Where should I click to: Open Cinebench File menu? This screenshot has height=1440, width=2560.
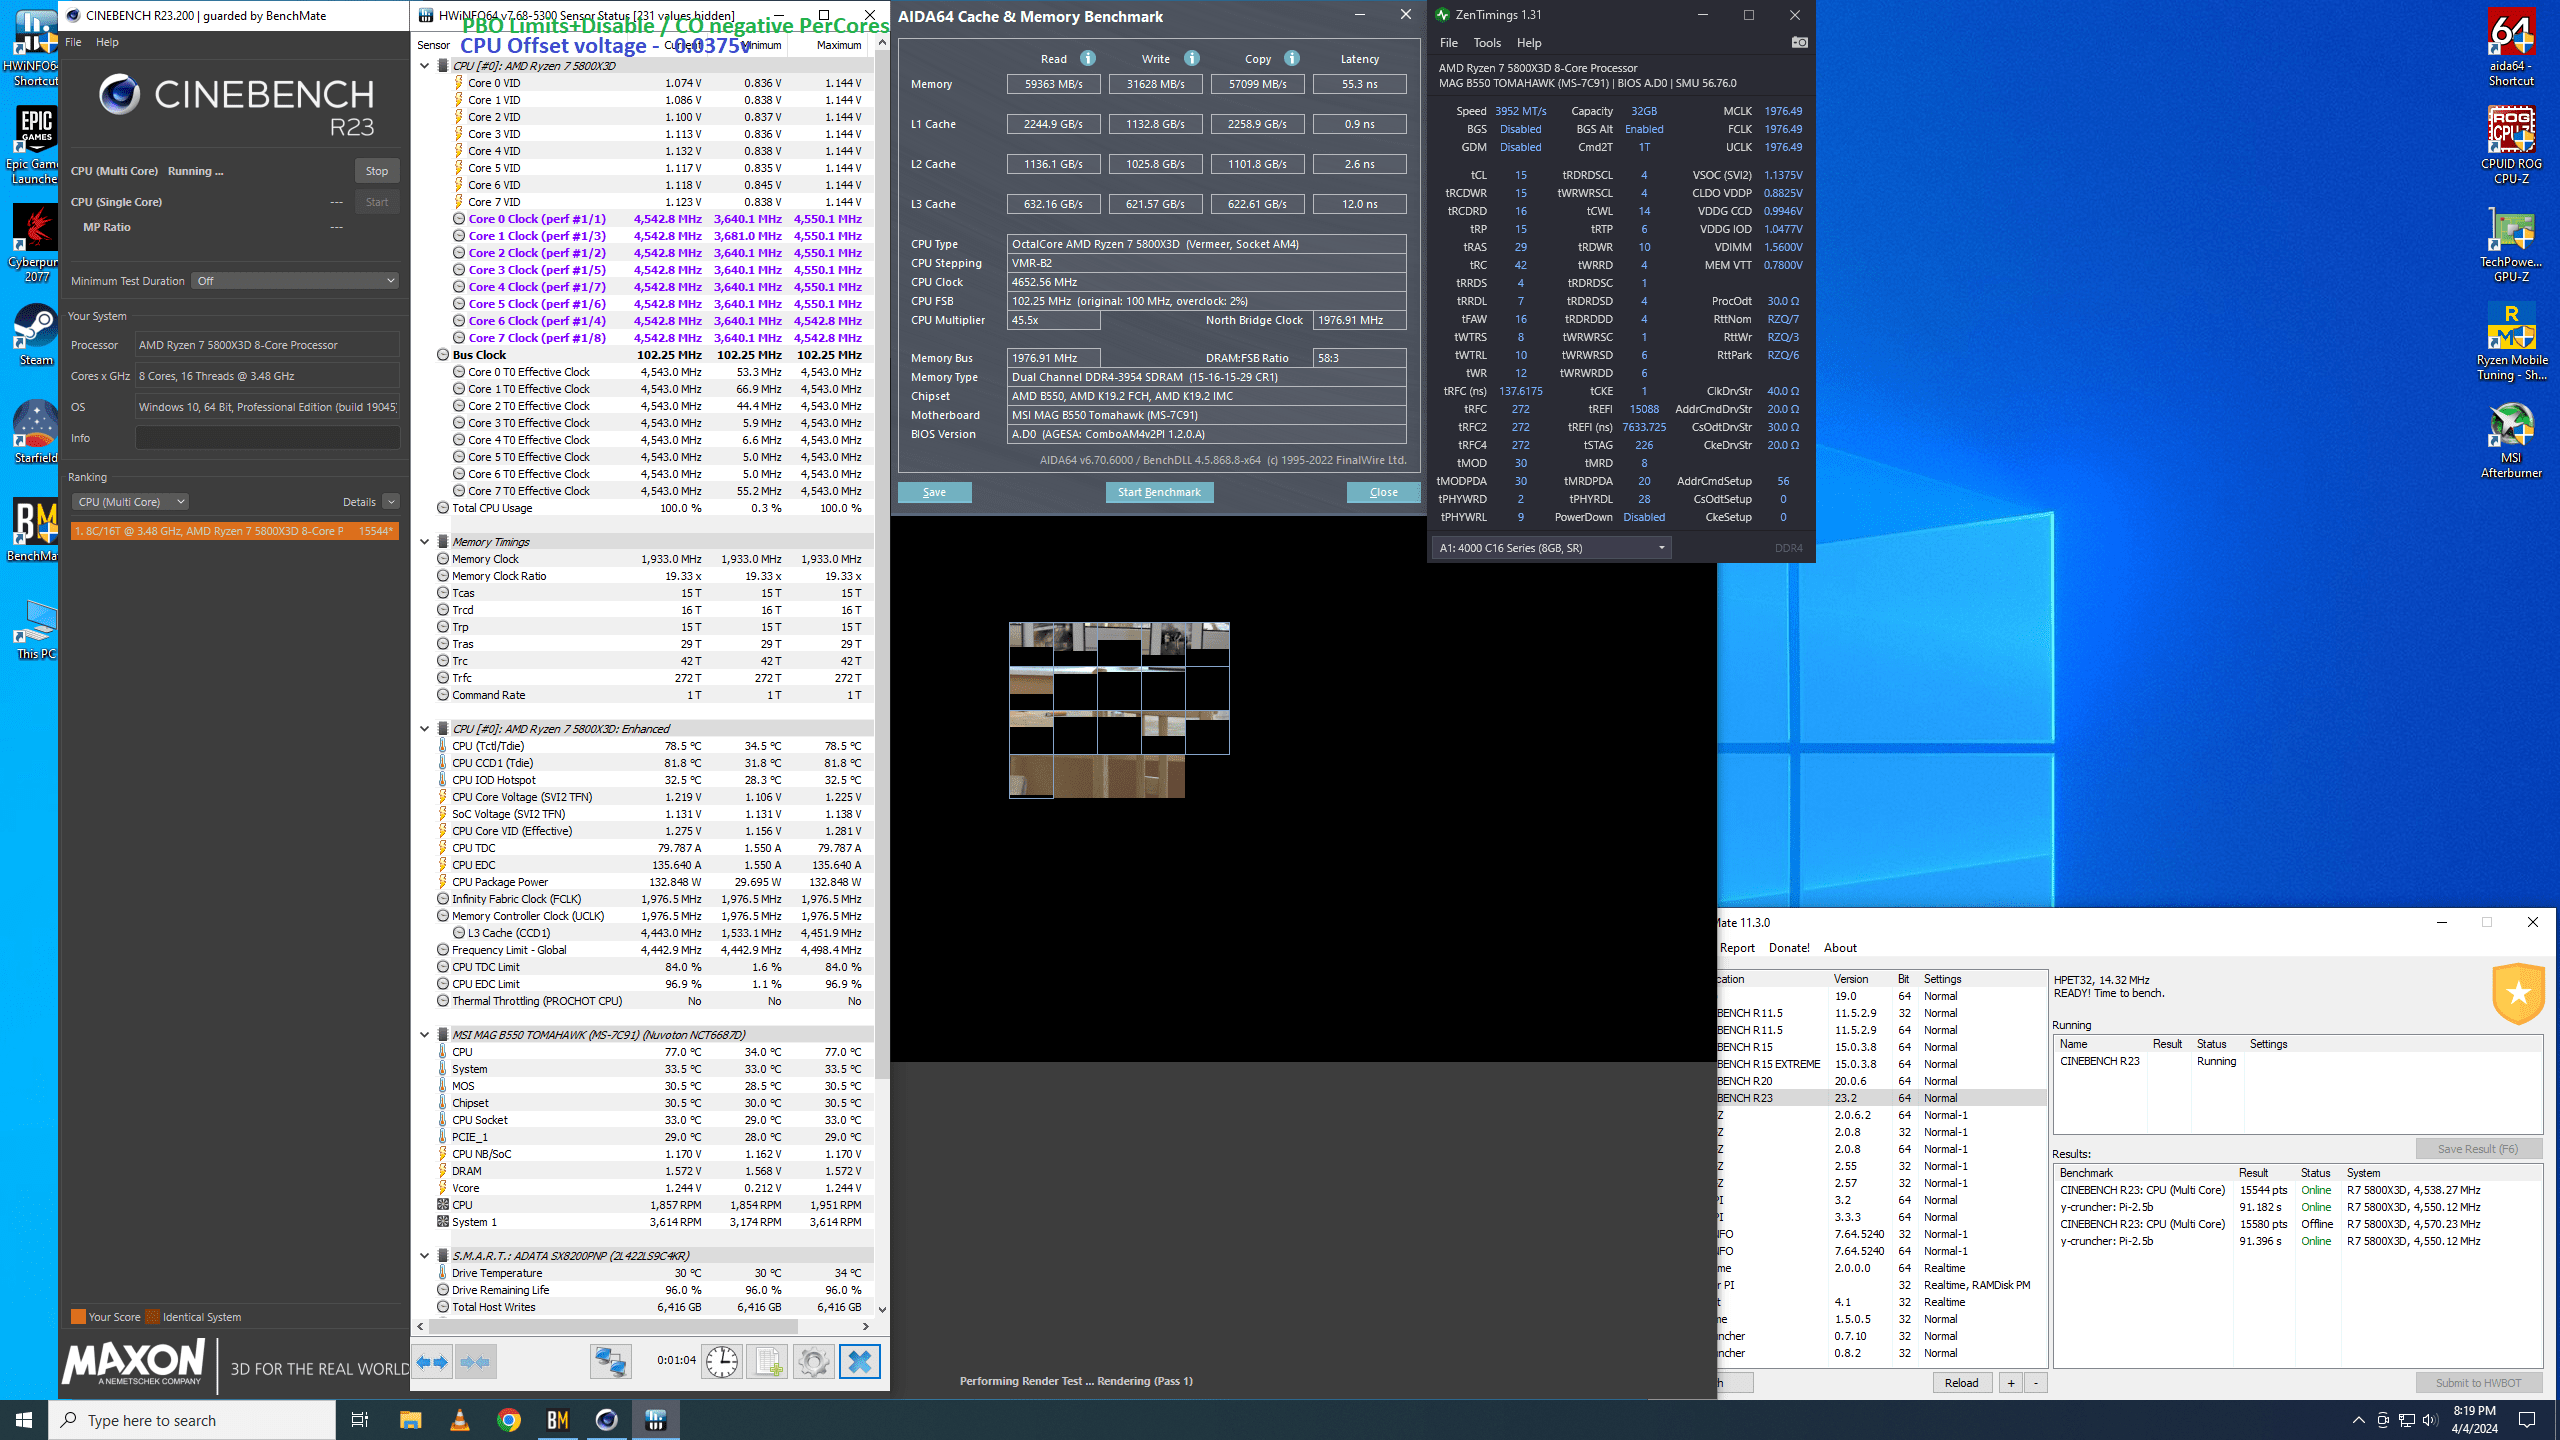(73, 42)
